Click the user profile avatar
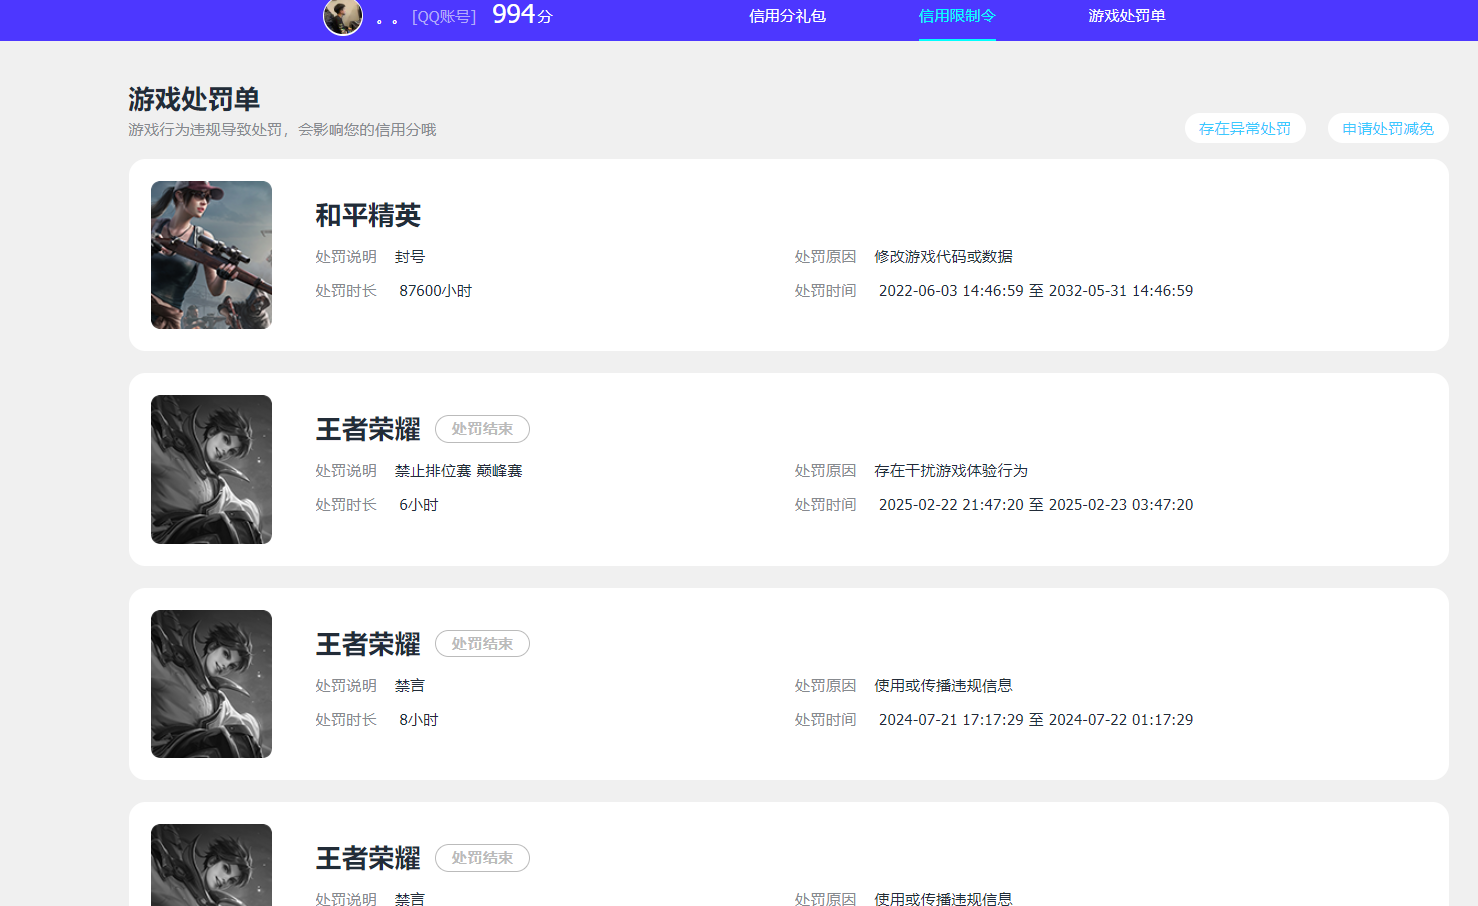This screenshot has width=1478, height=906. 343,18
